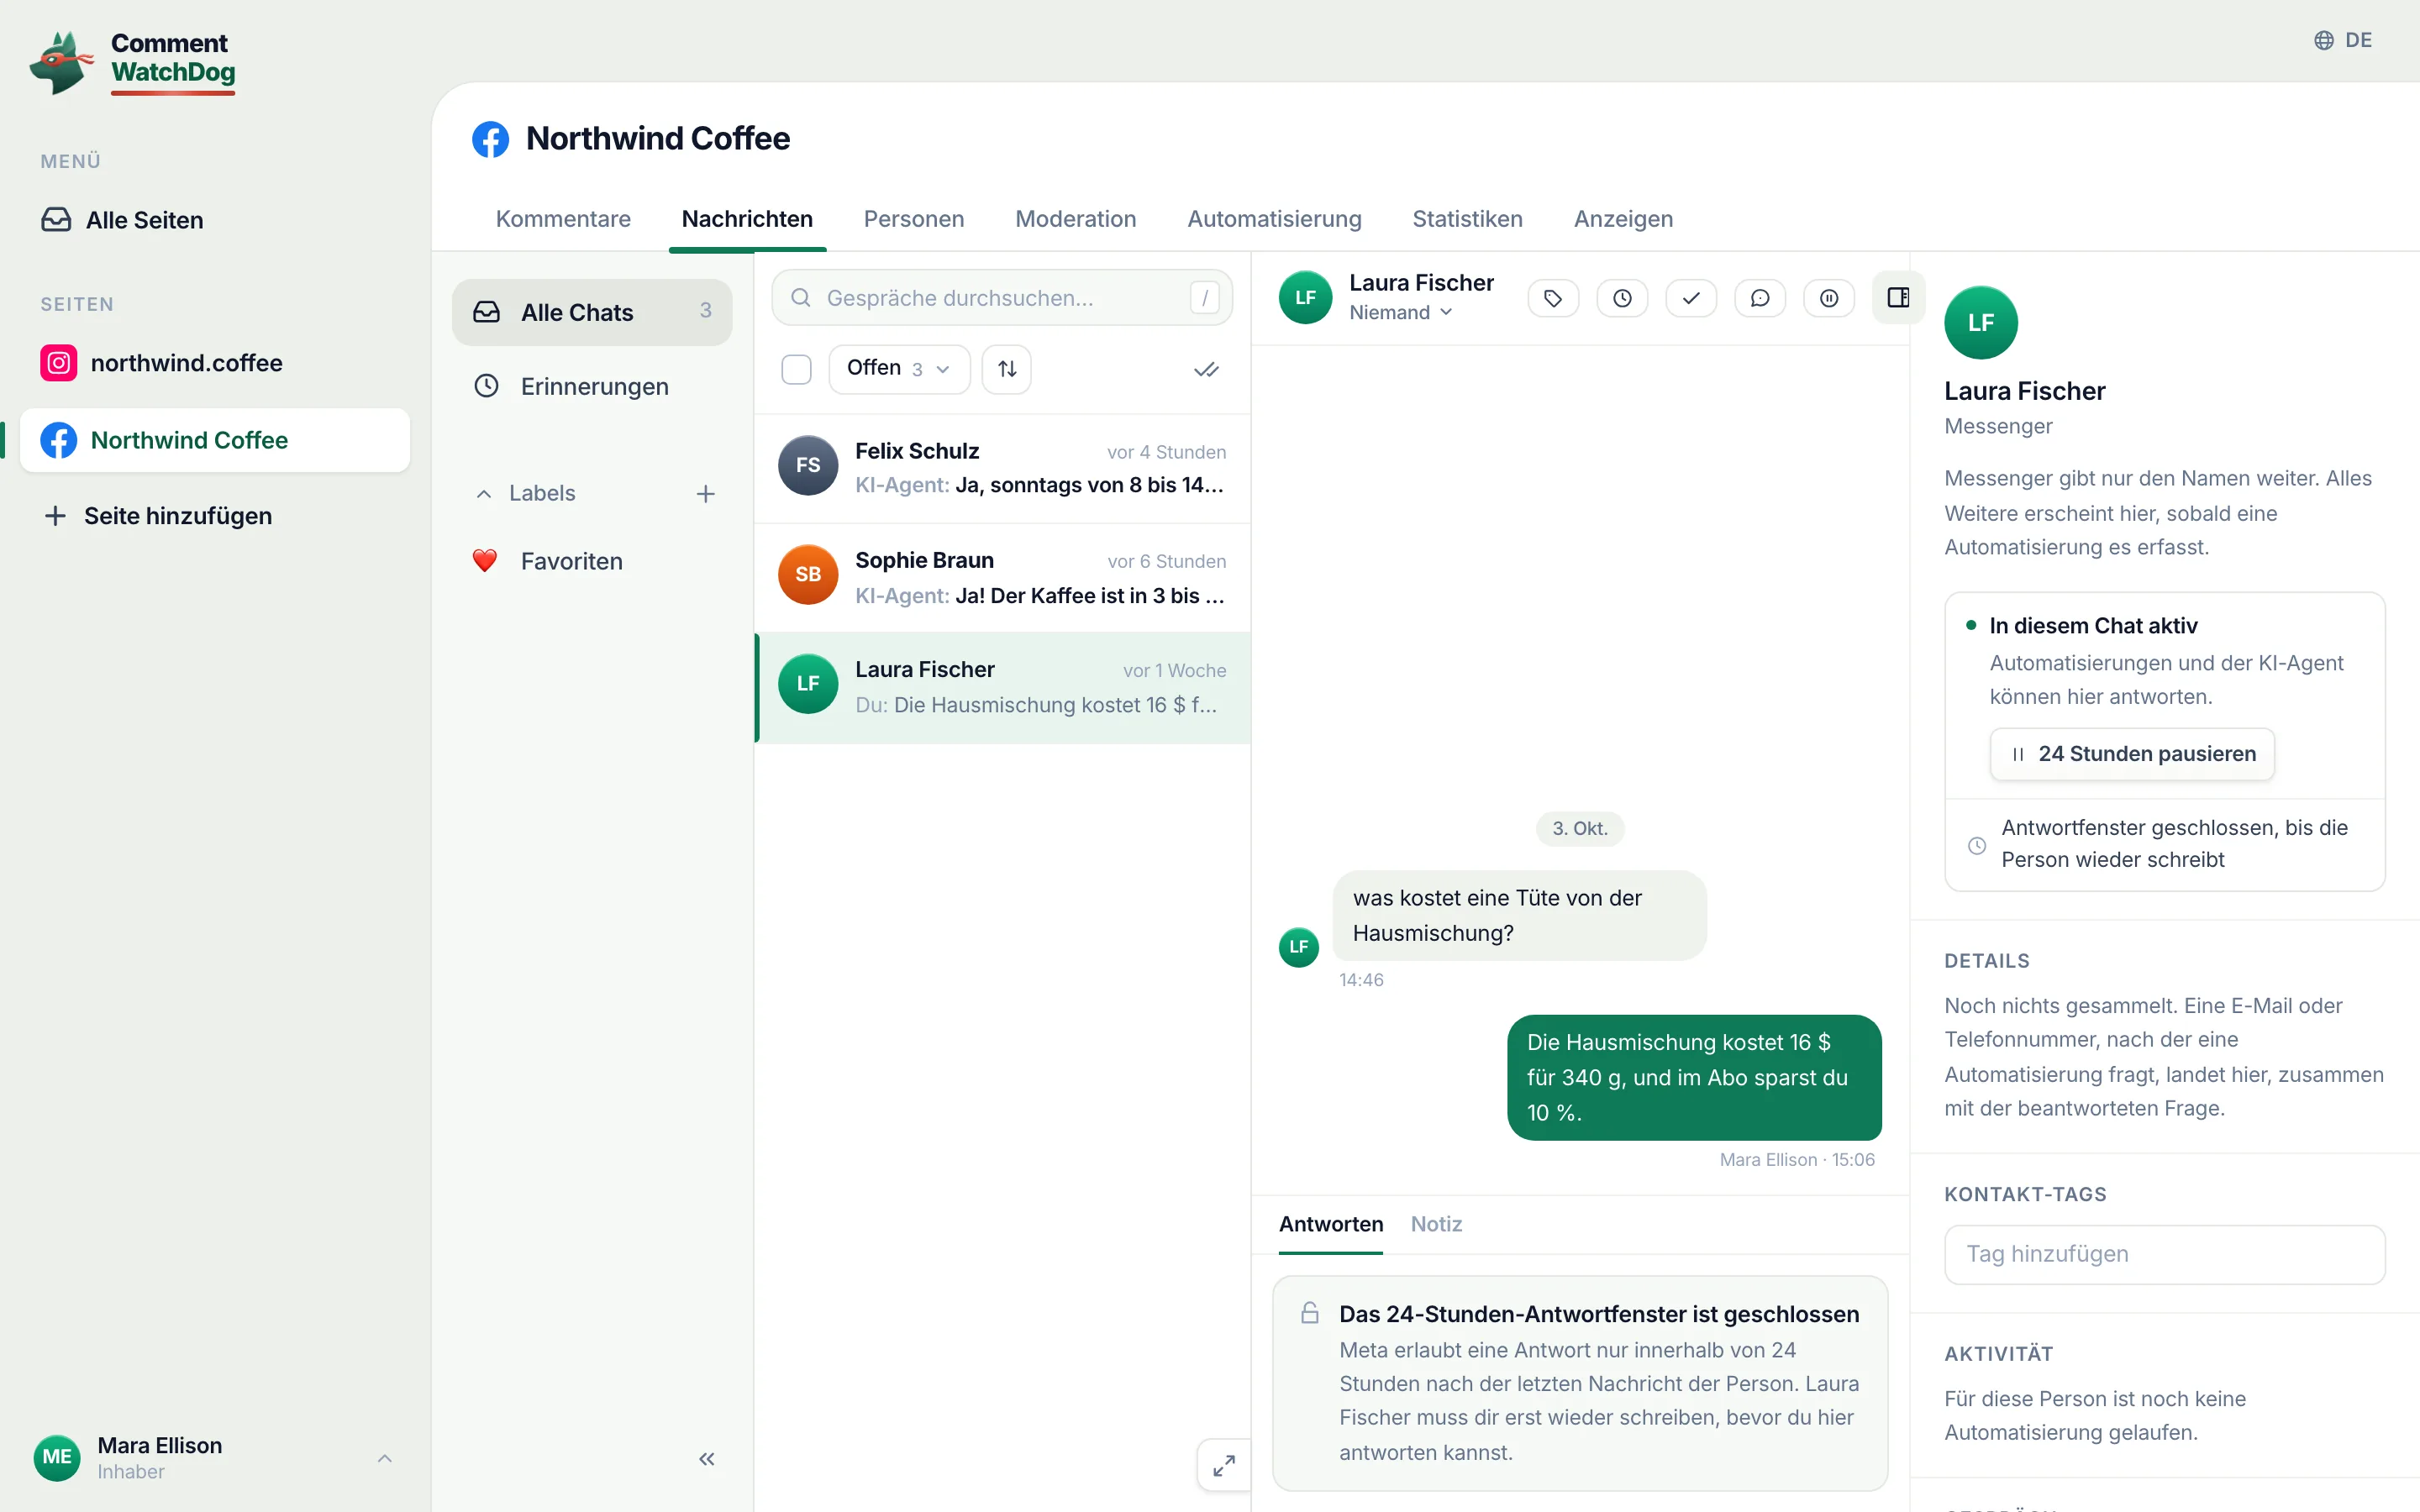Select the Antworten composer tab
The width and height of the screenshot is (2420, 1512).
tap(1331, 1224)
